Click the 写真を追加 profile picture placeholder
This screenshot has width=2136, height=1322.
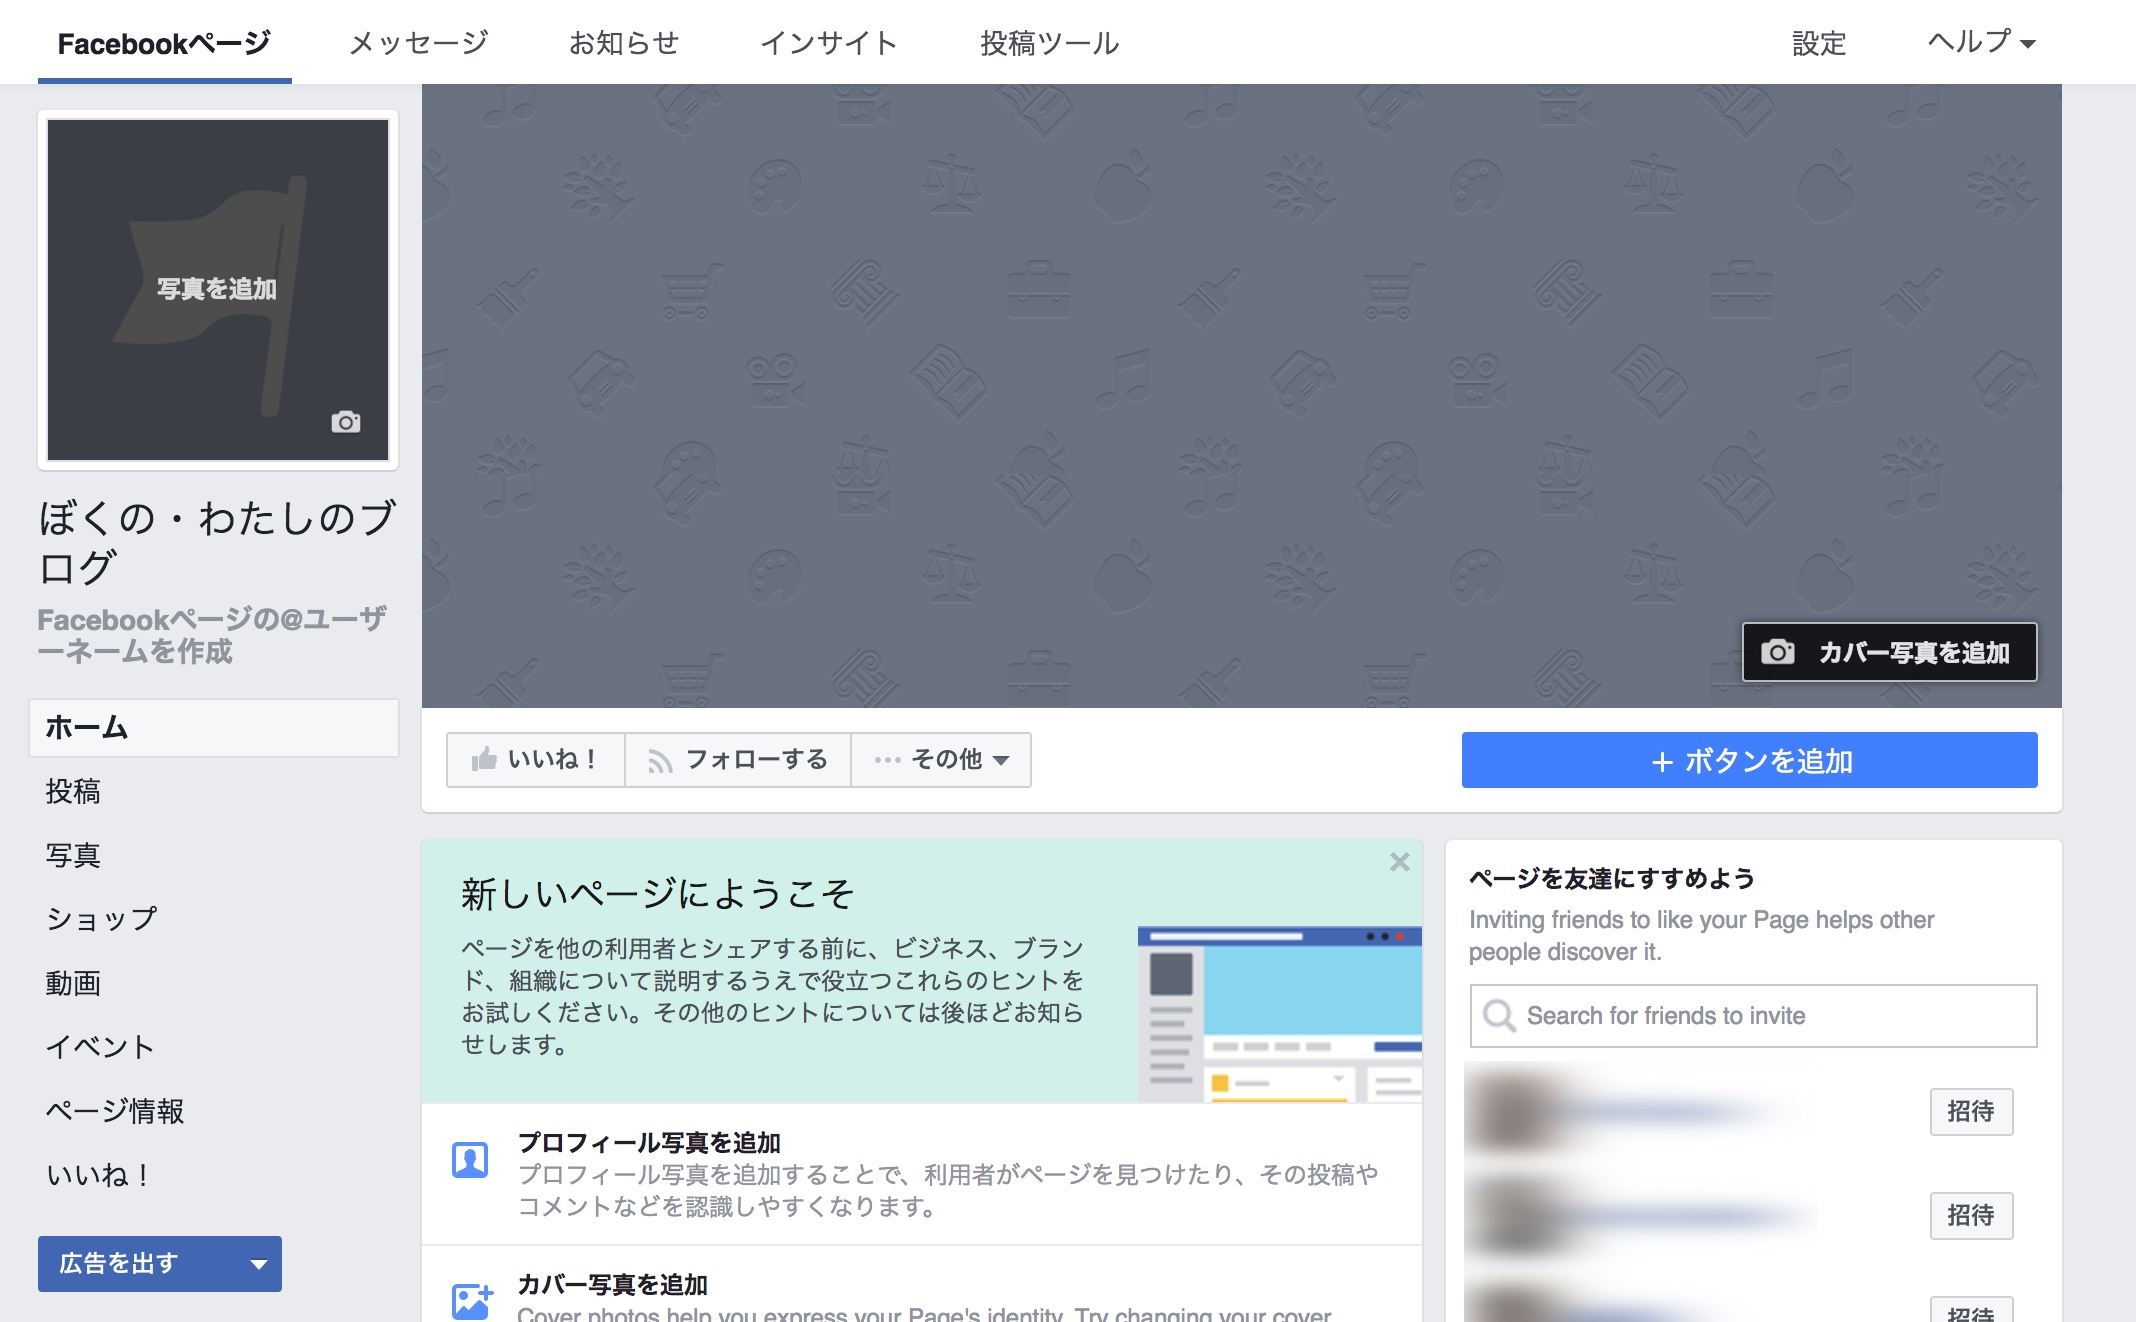(x=218, y=289)
